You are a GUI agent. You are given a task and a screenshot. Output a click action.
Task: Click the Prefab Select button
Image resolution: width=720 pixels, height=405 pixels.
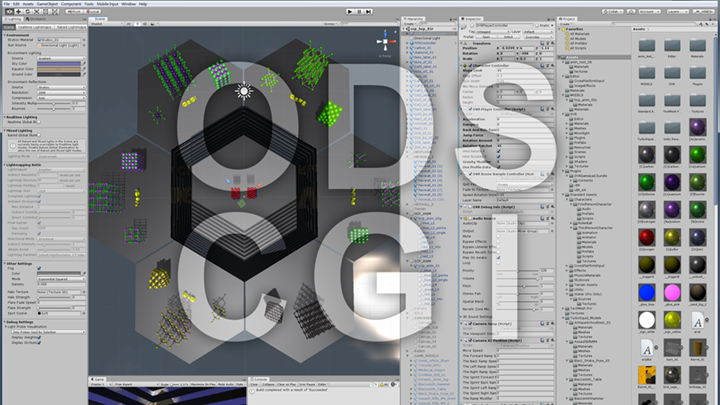(x=508, y=37)
